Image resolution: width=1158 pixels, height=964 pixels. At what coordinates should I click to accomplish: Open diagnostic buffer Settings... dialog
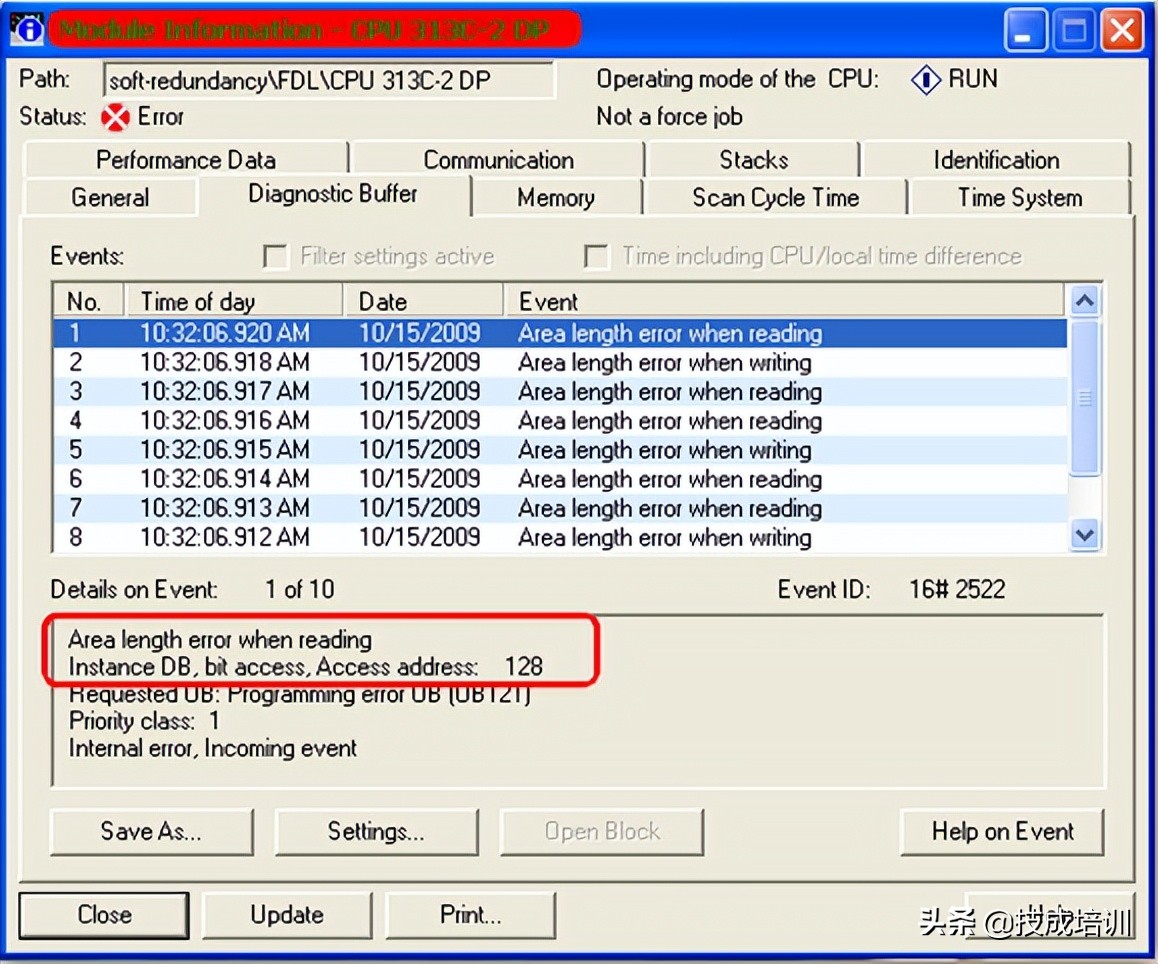pyautogui.click(x=376, y=831)
